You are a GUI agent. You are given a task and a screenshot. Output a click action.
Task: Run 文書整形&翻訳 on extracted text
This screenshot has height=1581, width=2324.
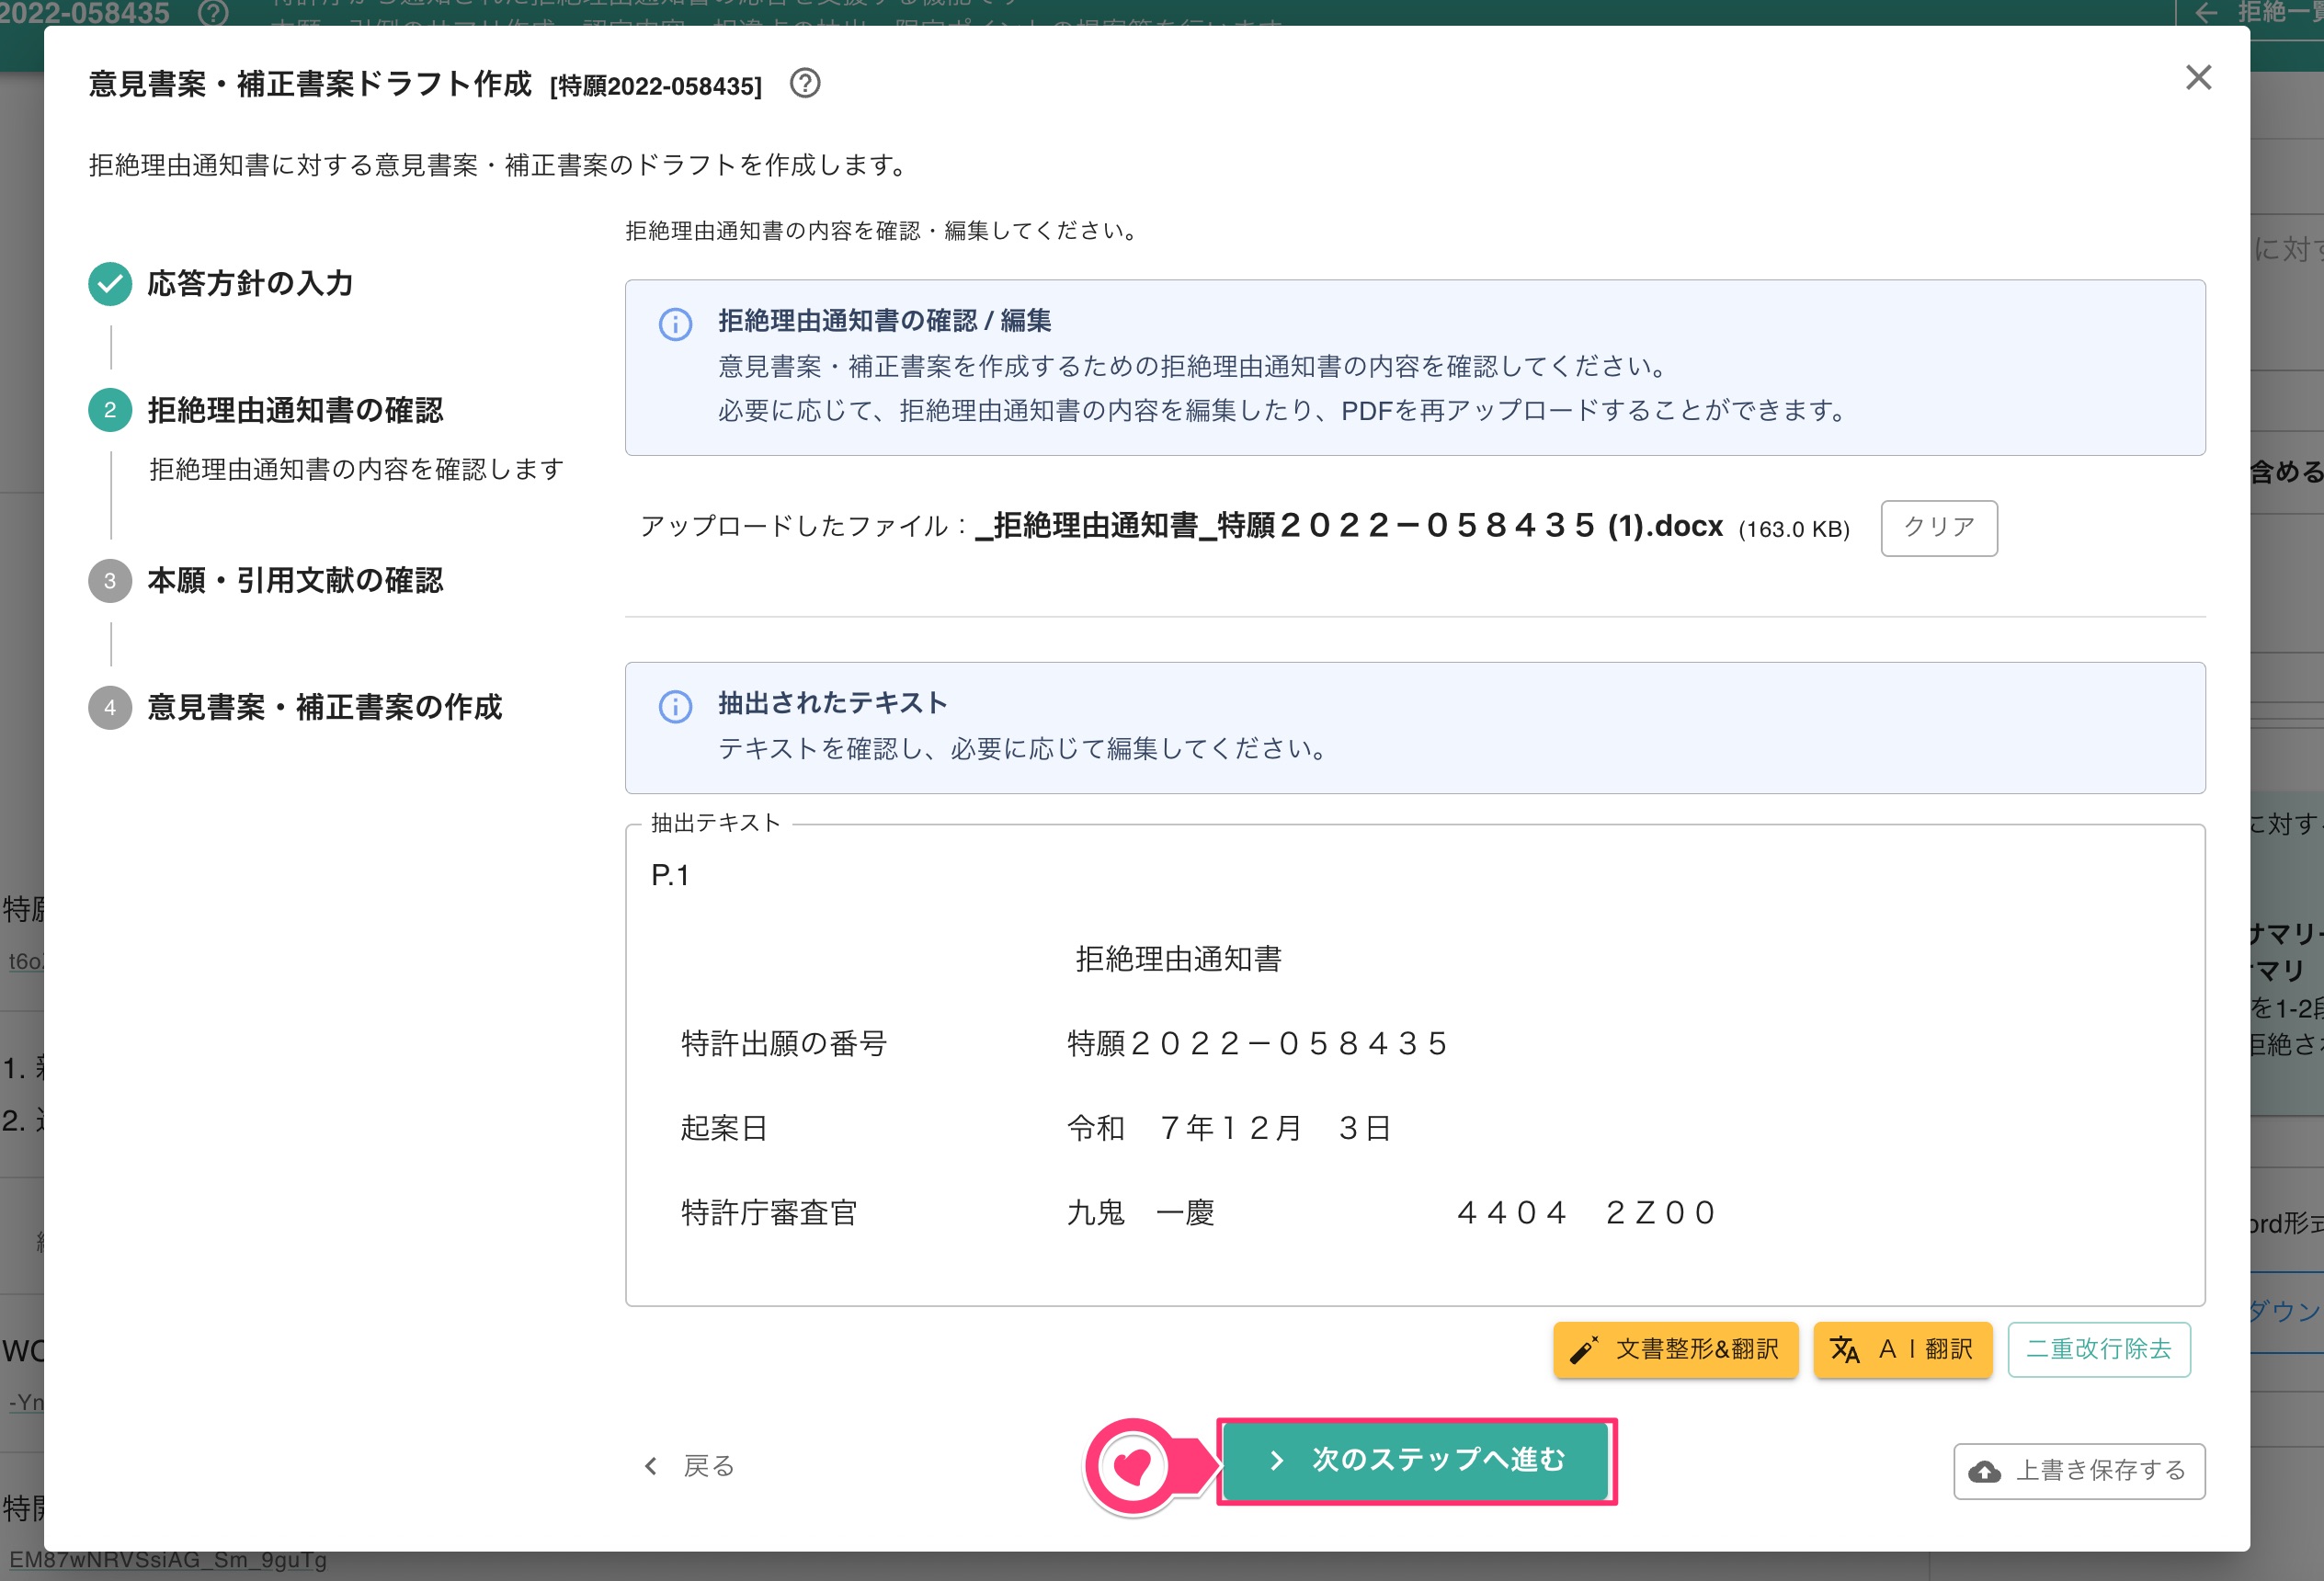[x=1675, y=1349]
